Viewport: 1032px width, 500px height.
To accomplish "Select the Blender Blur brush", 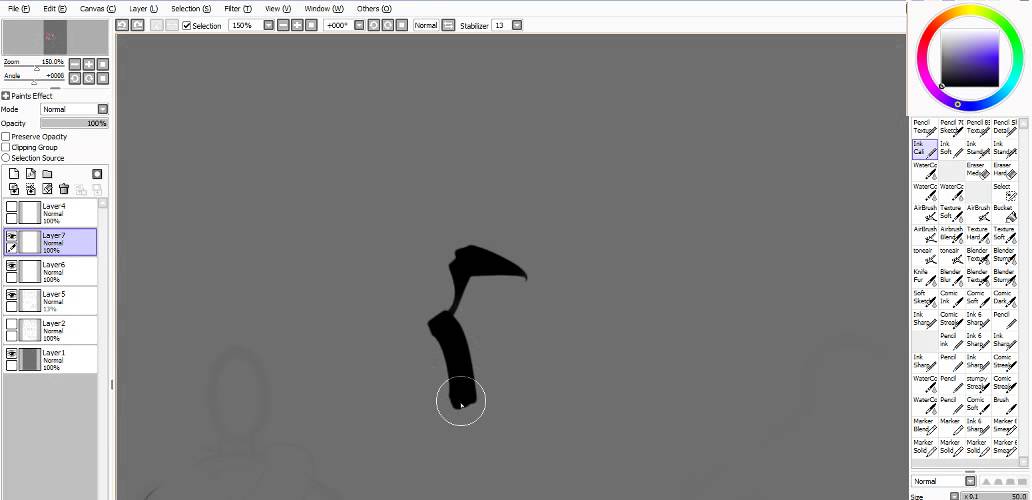I will point(951,277).
